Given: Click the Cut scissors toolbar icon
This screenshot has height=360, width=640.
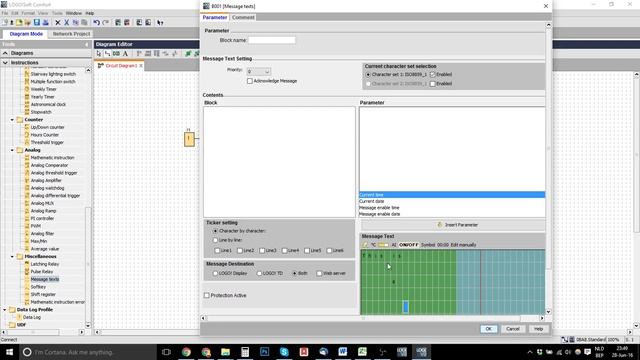Looking at the screenshot, I should click(x=67, y=22).
